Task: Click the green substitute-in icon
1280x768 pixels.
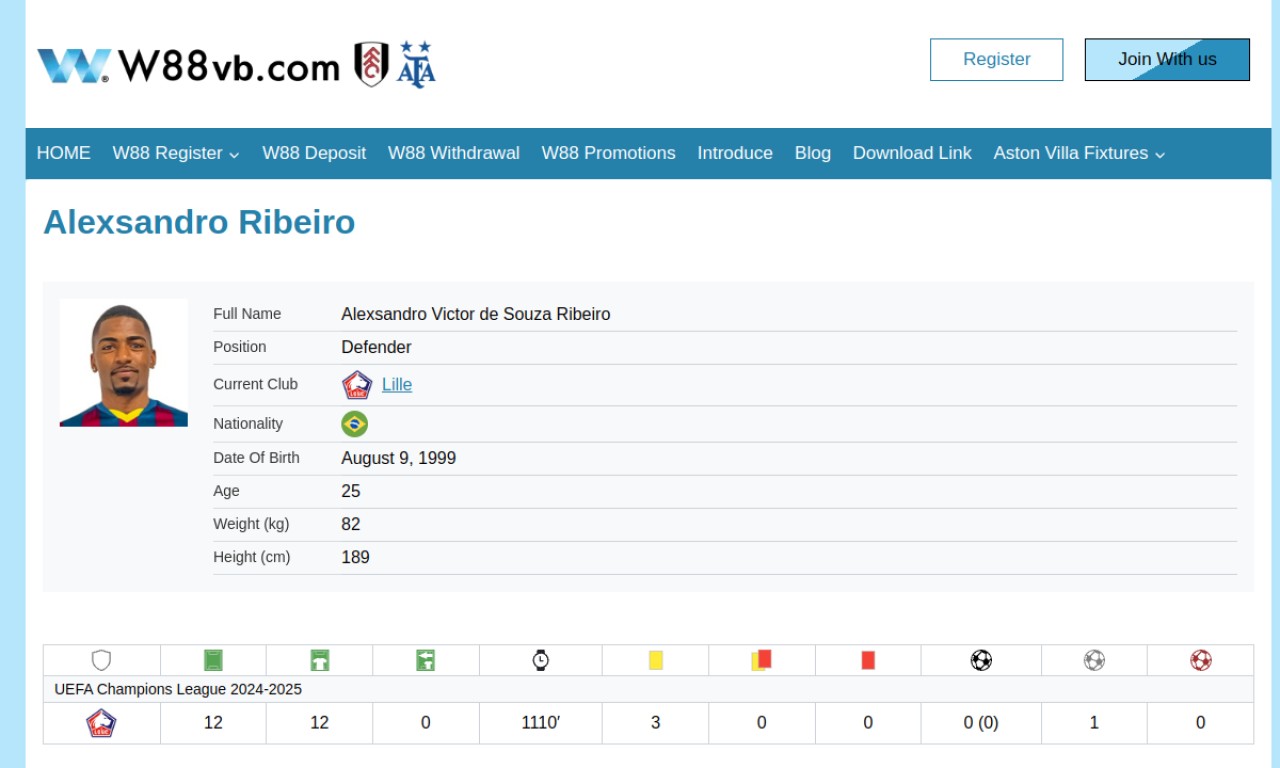Action: coord(425,660)
